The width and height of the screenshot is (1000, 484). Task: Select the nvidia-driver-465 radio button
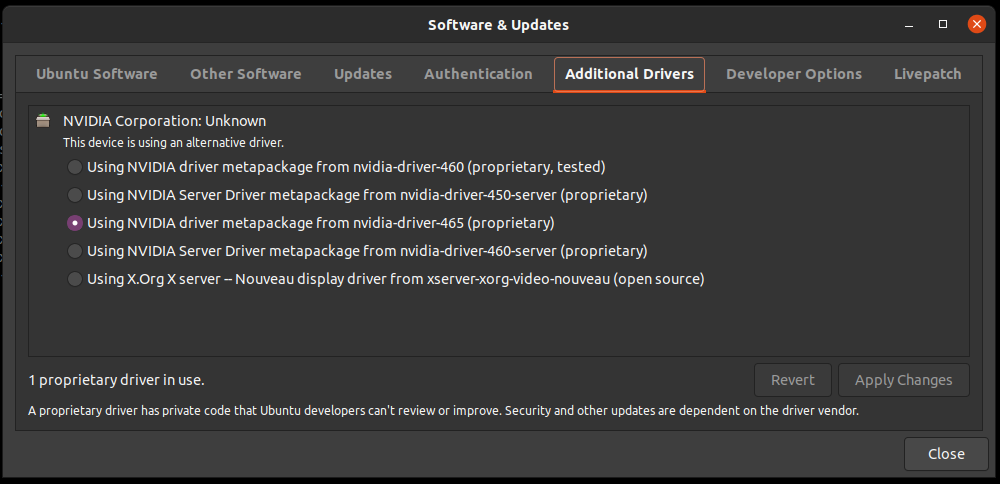pos(75,223)
